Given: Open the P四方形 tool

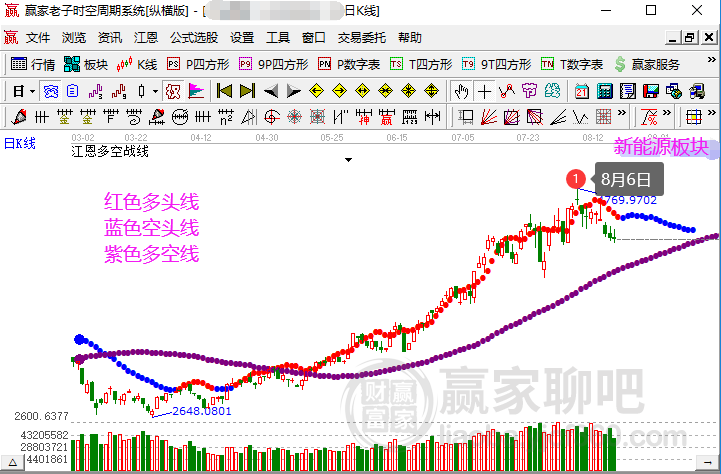Looking at the screenshot, I should point(198,64).
